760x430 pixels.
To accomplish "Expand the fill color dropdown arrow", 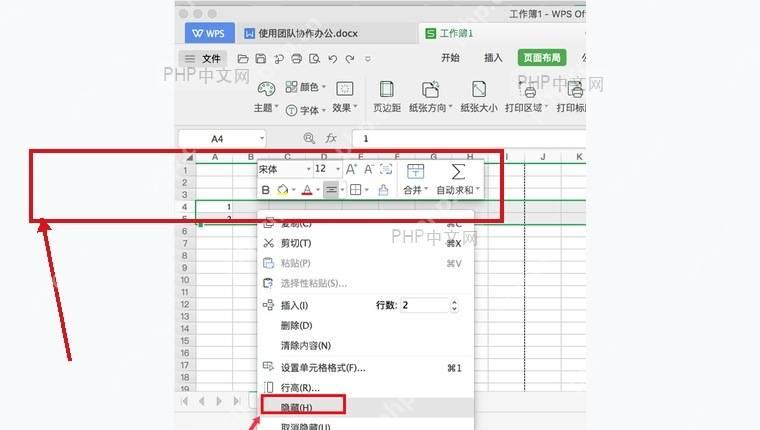I will click(294, 190).
